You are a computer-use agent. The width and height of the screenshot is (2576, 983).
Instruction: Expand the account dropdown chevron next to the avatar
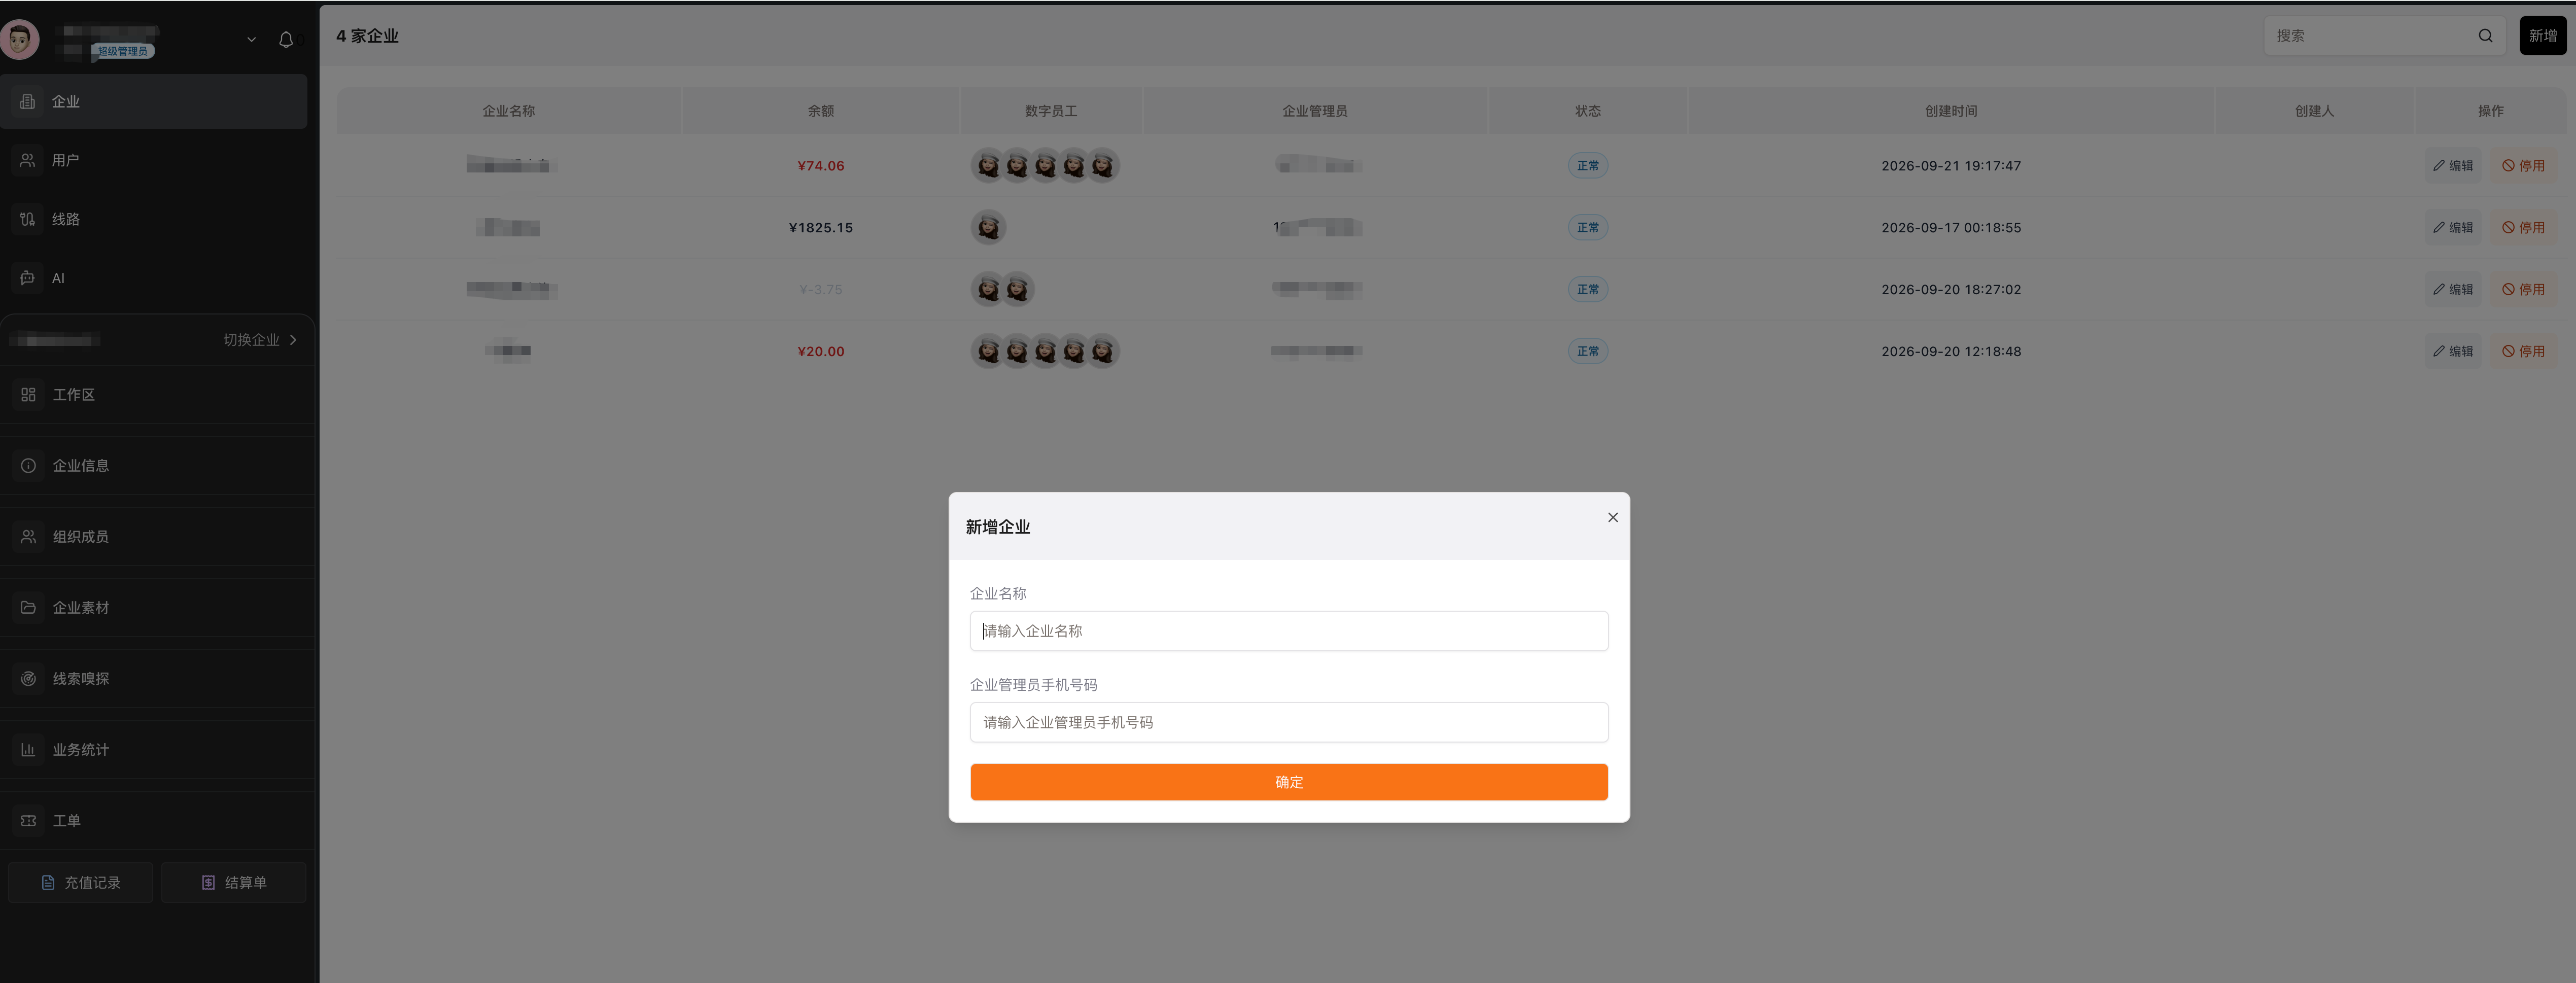(252, 40)
